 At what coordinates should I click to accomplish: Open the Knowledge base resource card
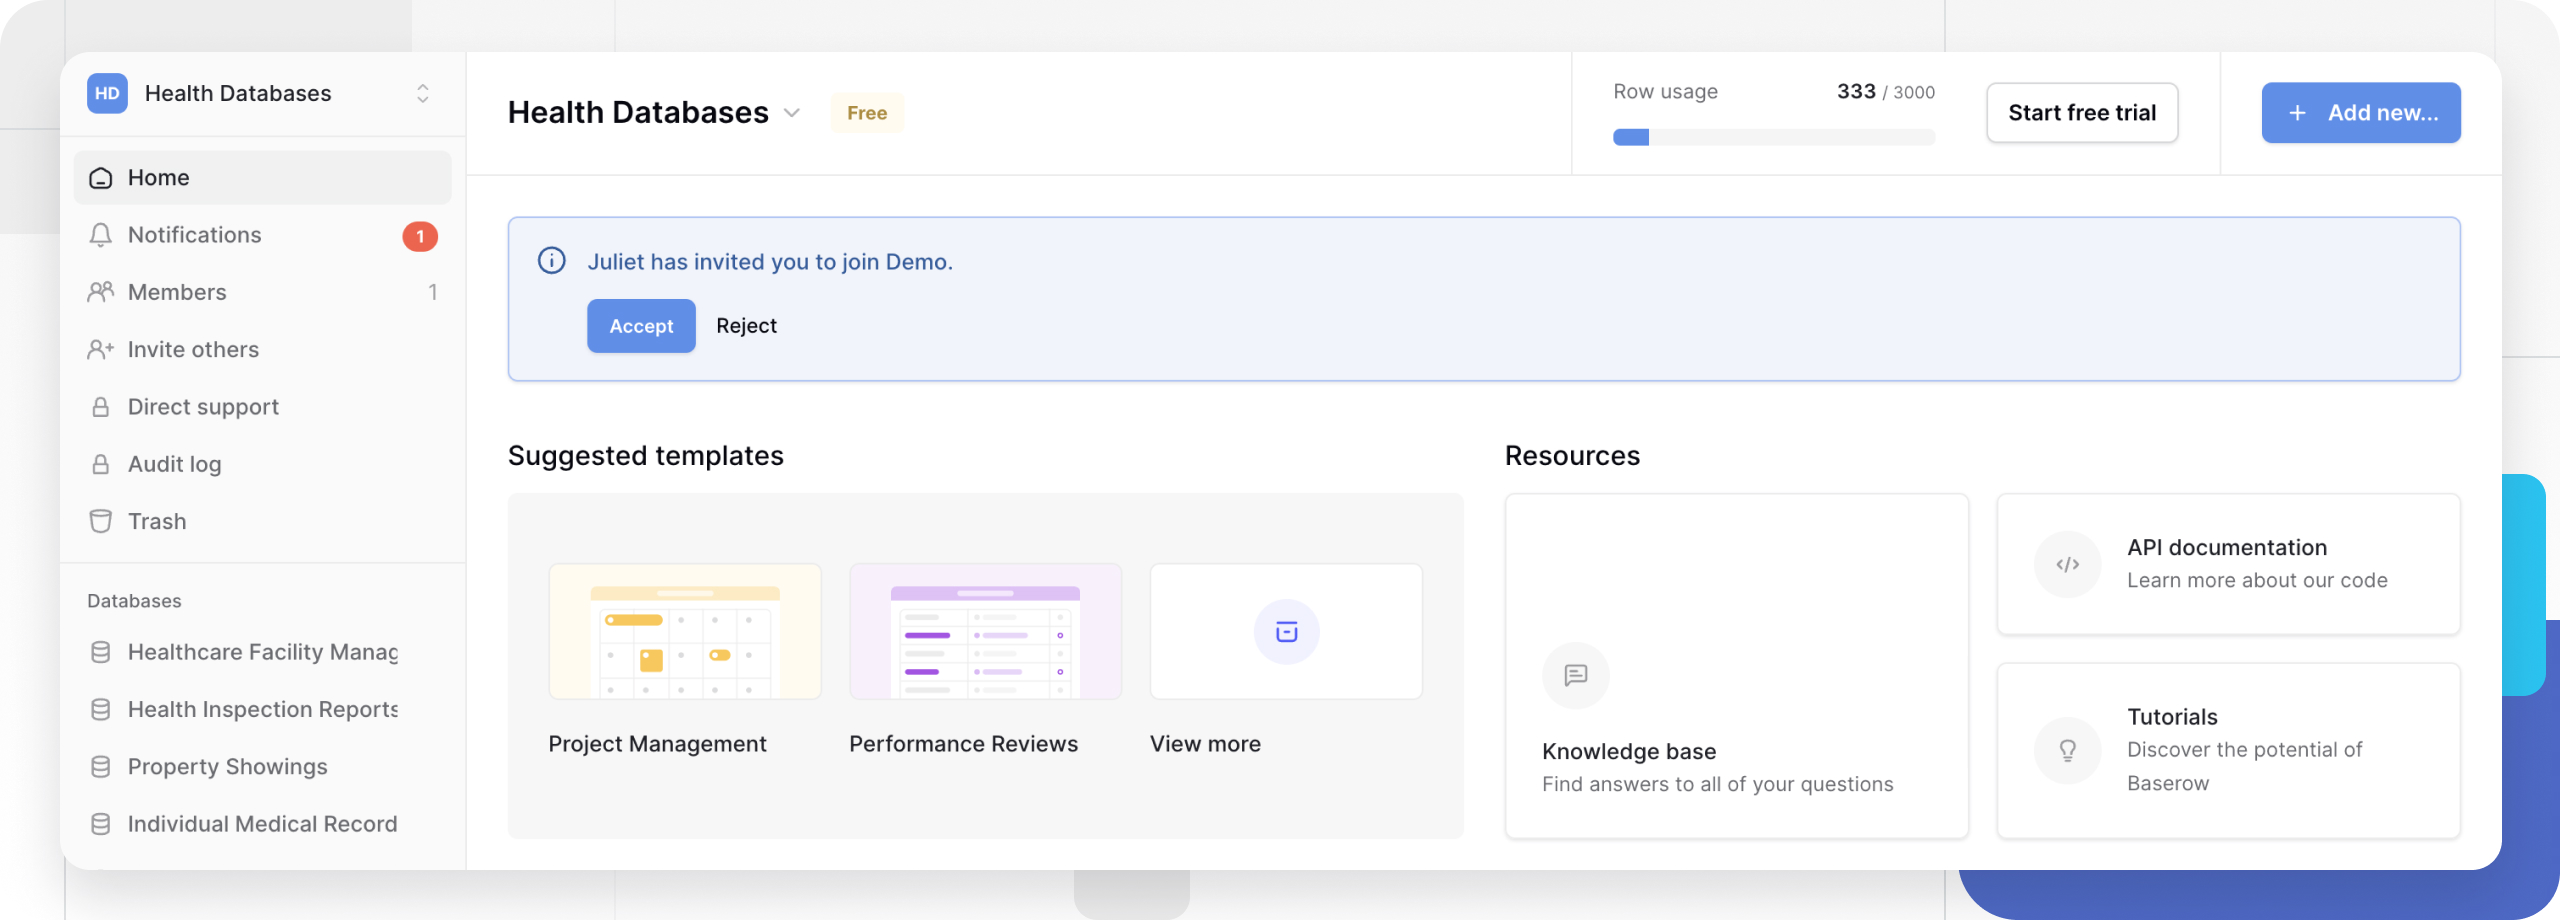(x=1737, y=667)
